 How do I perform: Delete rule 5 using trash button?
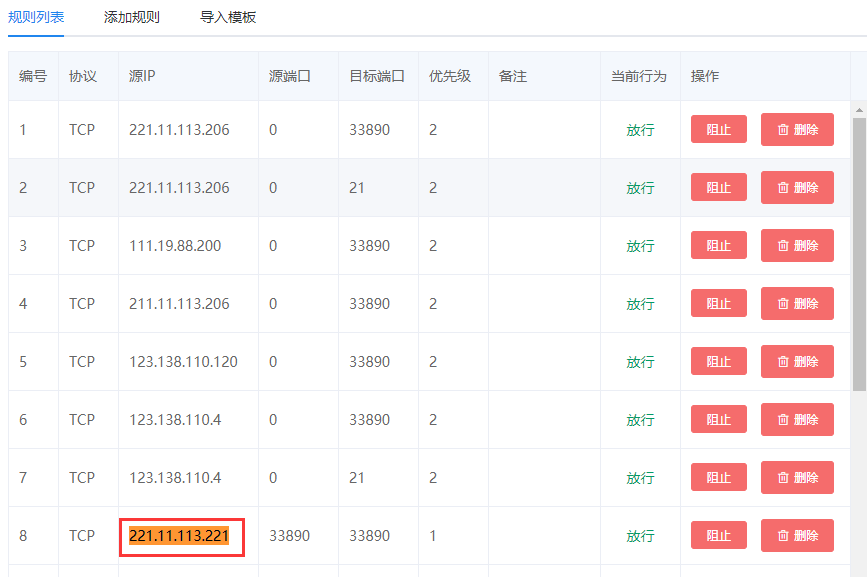click(x=797, y=362)
